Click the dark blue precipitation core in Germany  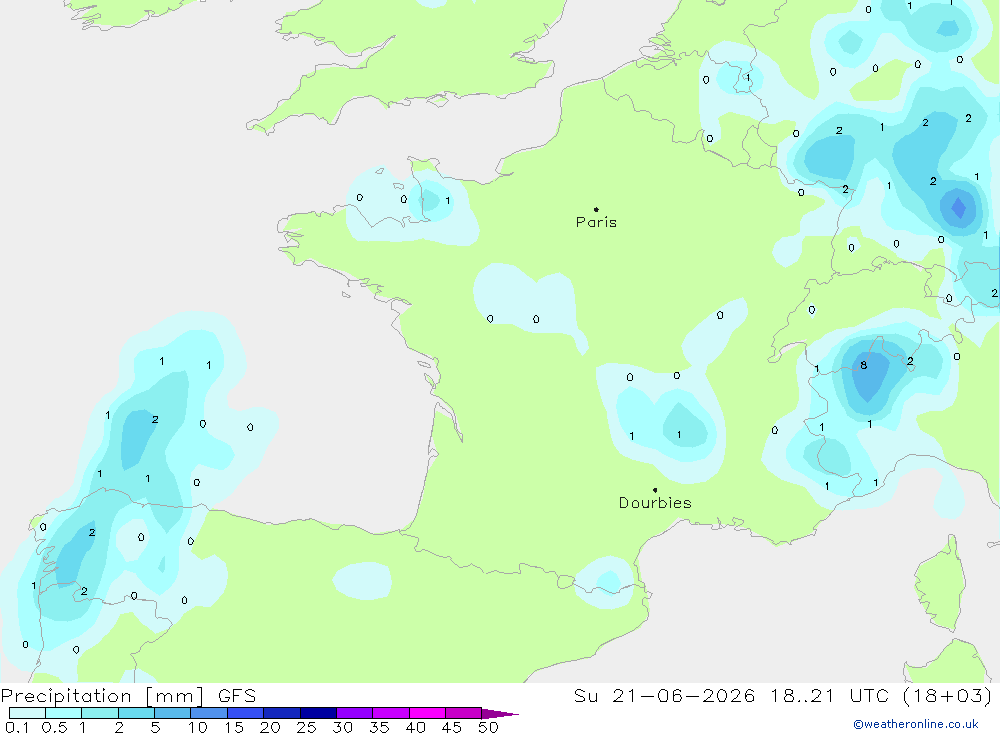point(958,208)
